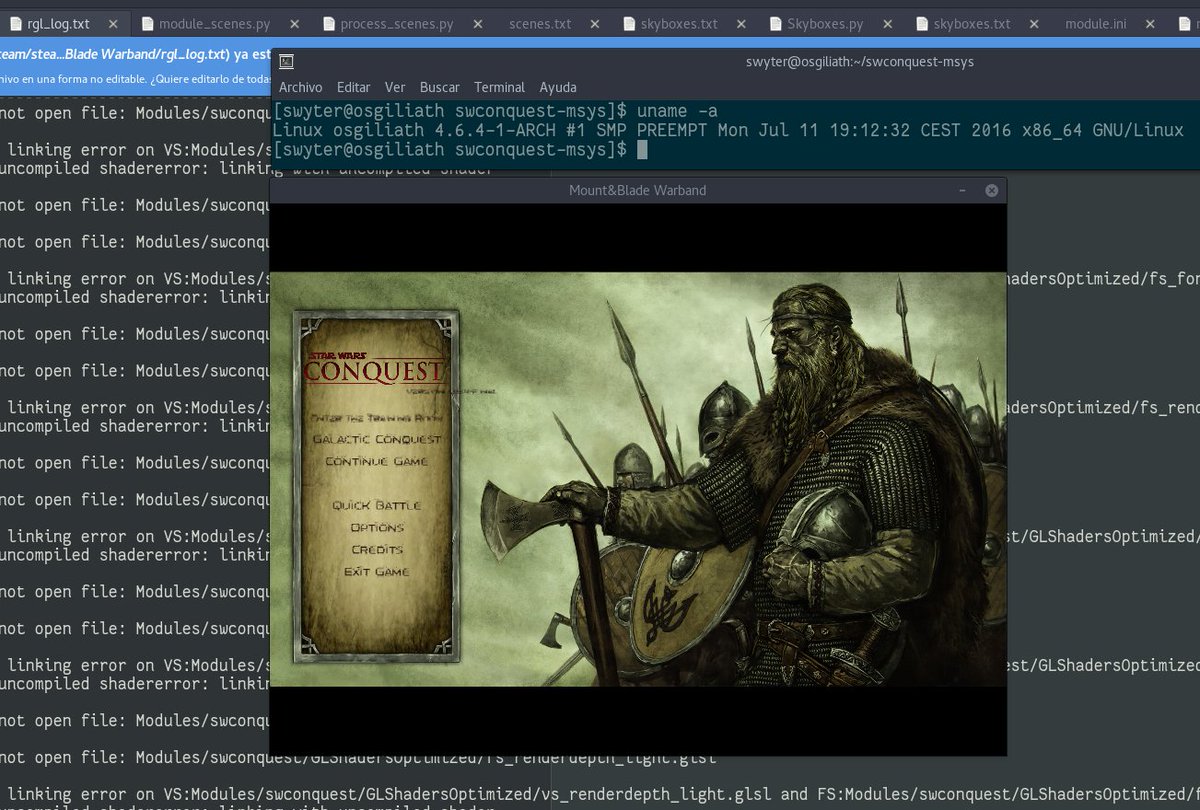Open the Terminal menu in the terminal window
Viewport: 1200px width, 810px height.
(x=500, y=87)
